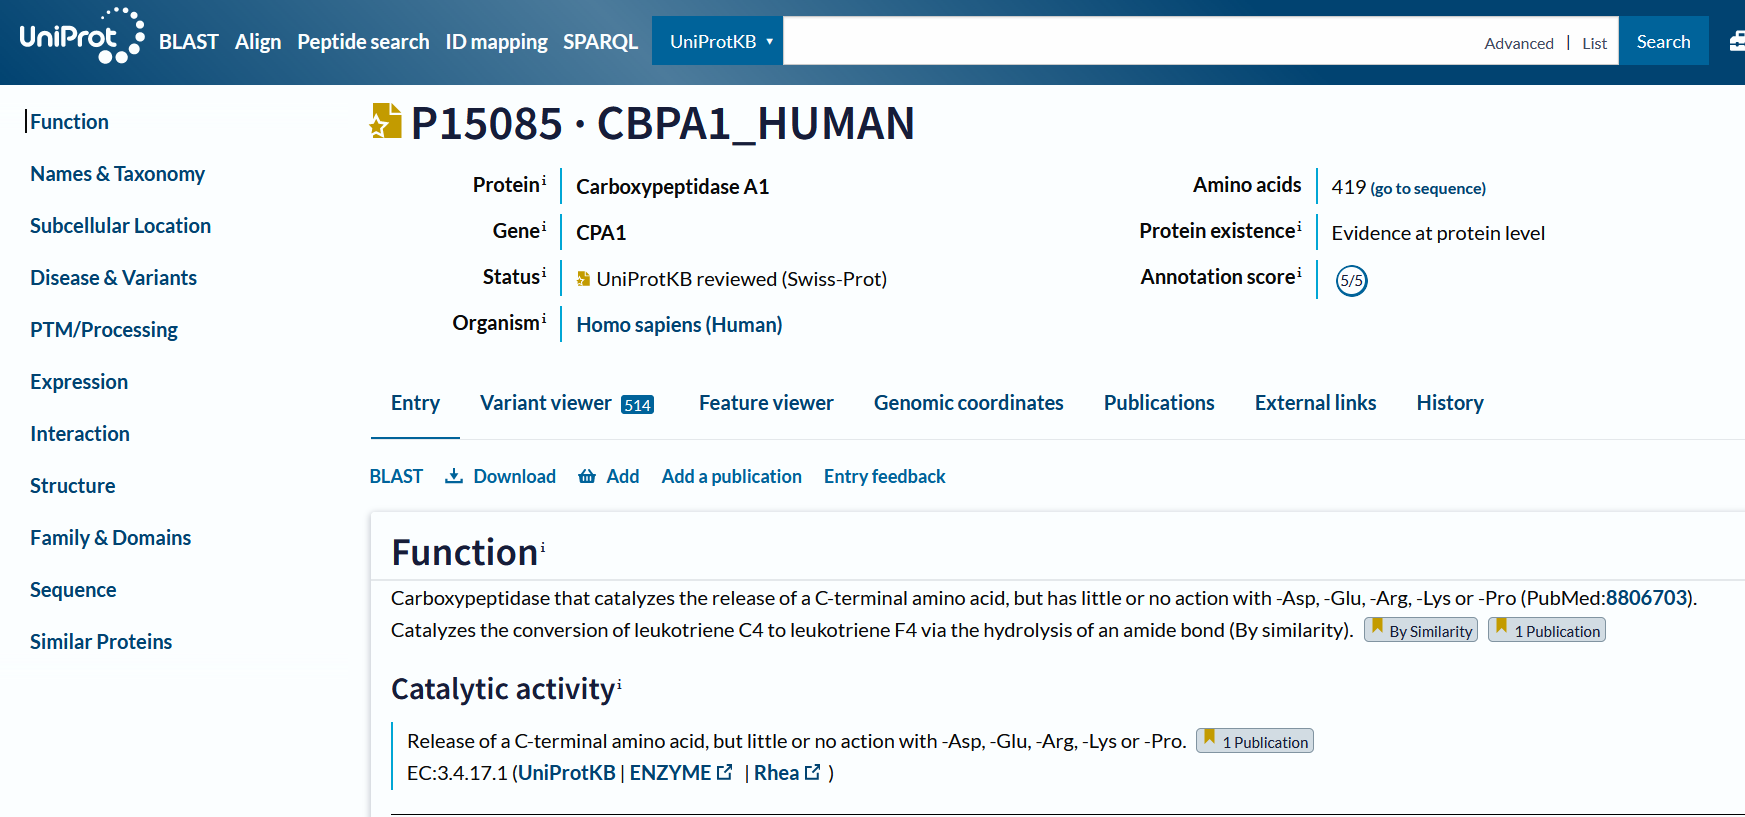Click BLAST in the entry toolbar

point(396,476)
